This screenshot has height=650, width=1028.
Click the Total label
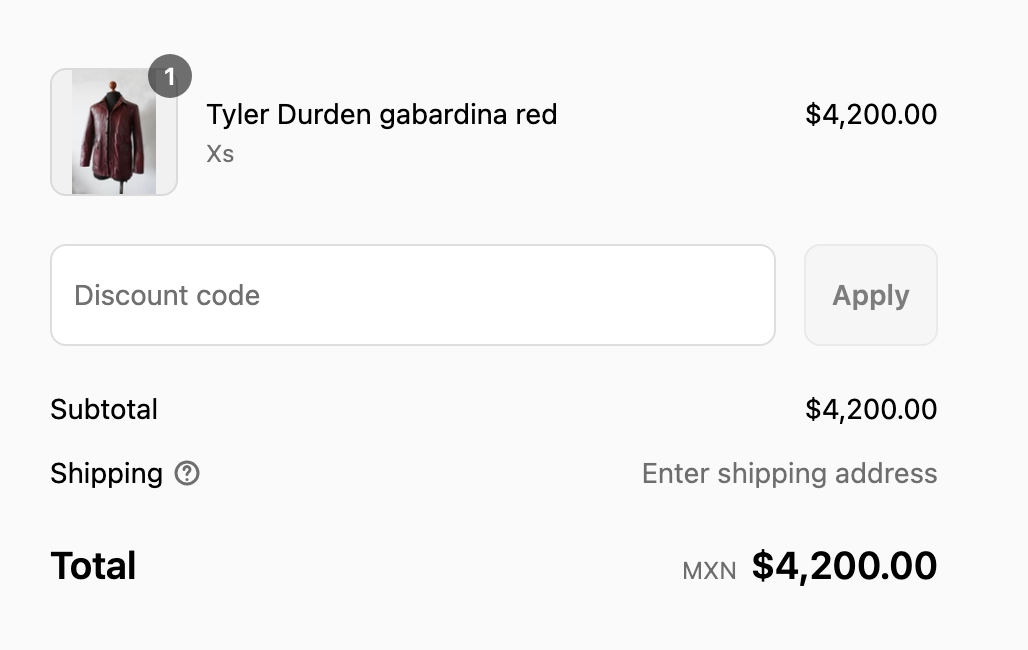pyautogui.click(x=93, y=565)
